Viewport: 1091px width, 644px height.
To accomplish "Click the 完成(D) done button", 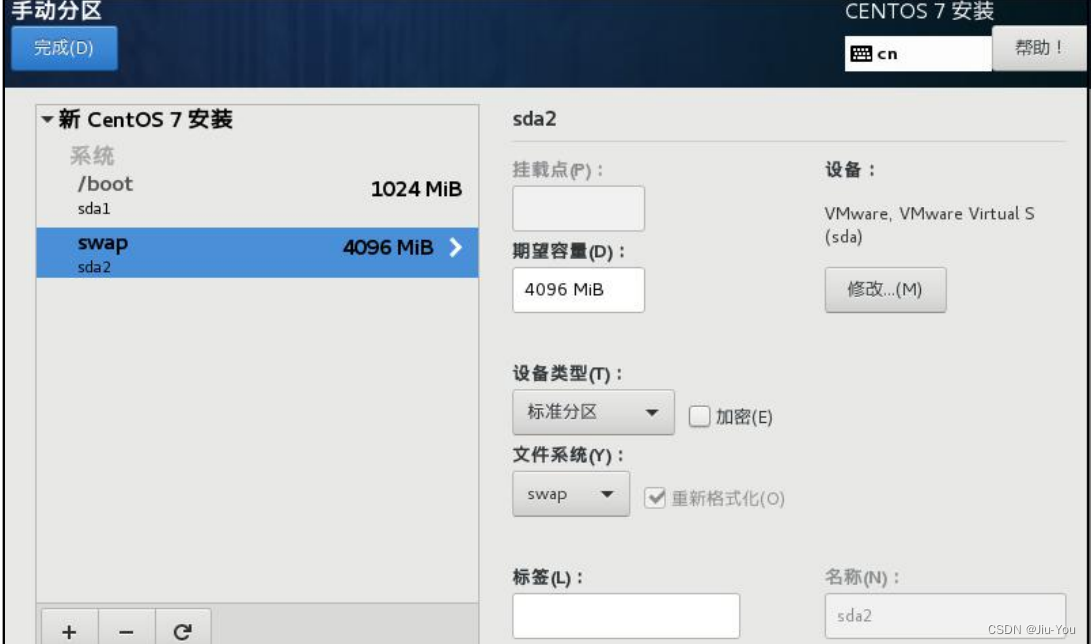I will (x=64, y=47).
